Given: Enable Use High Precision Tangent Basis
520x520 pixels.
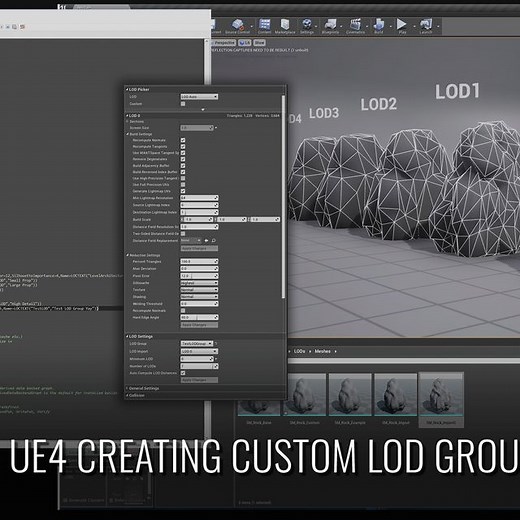Looking at the screenshot, I should (183, 178).
